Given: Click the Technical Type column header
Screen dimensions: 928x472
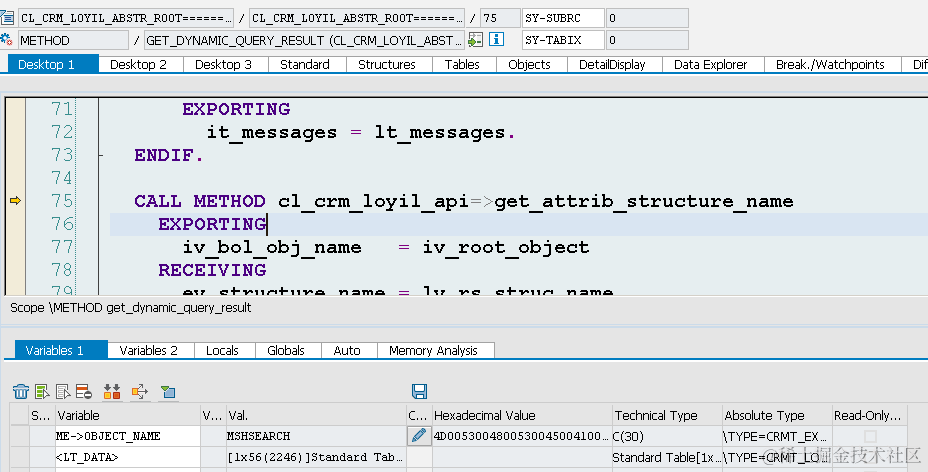Looking at the screenshot, I should point(667,415).
